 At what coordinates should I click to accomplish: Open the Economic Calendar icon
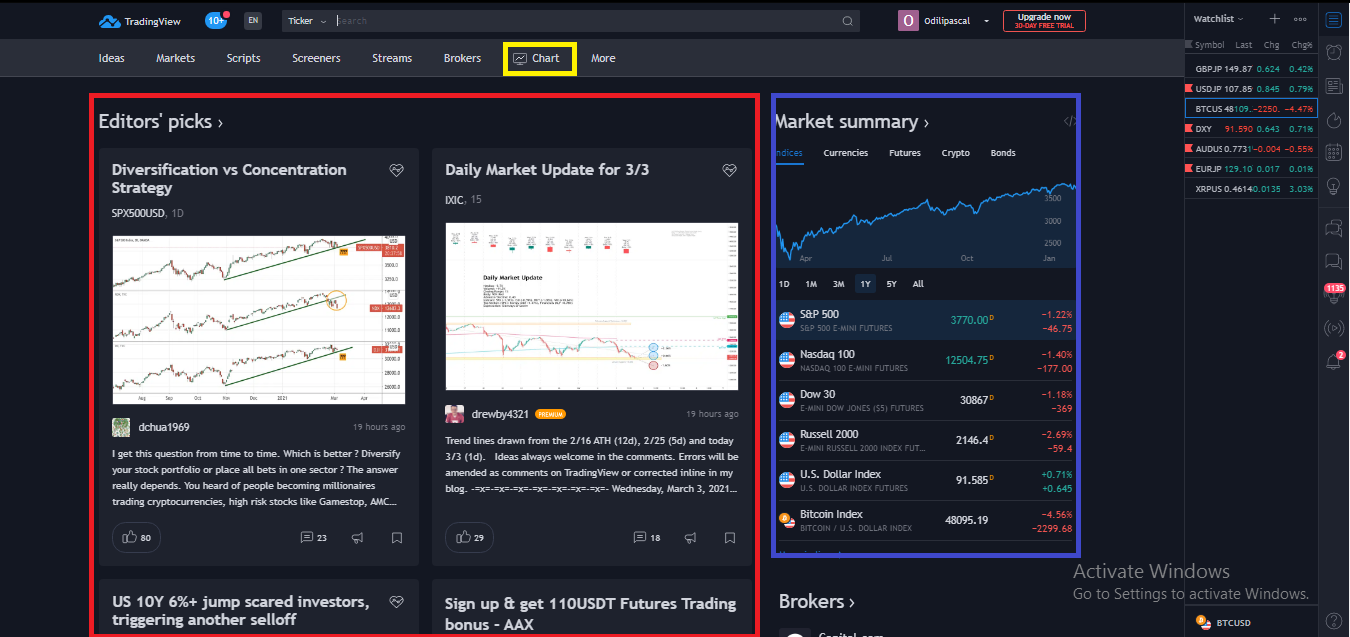tap(1333, 153)
